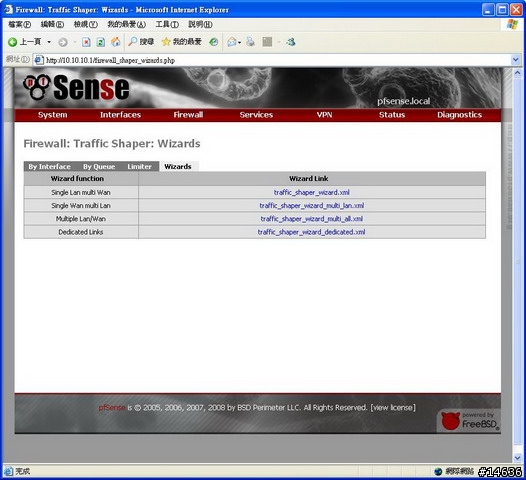Open the Diagnostics navigation menu
This screenshot has width=526, height=480.
pyautogui.click(x=460, y=115)
